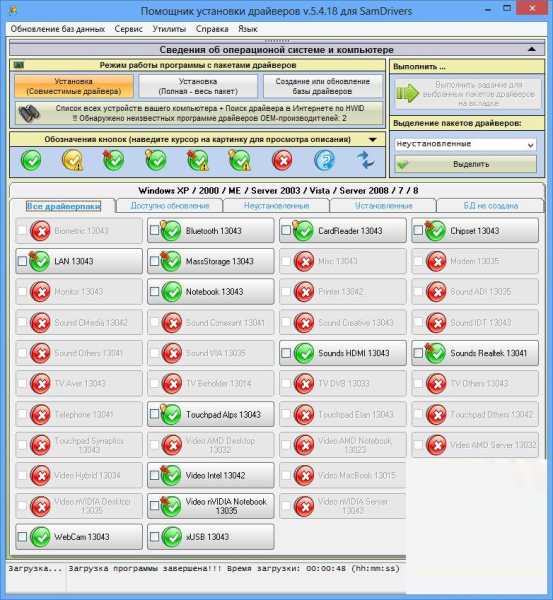Click the blue question mark legend icon
The width and height of the screenshot is (553, 600).
pos(324,160)
